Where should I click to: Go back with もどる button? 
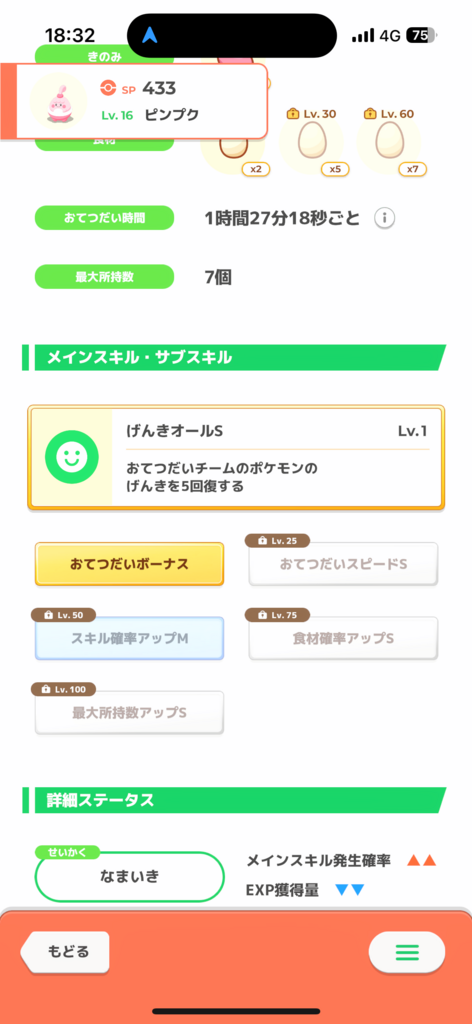coord(65,952)
